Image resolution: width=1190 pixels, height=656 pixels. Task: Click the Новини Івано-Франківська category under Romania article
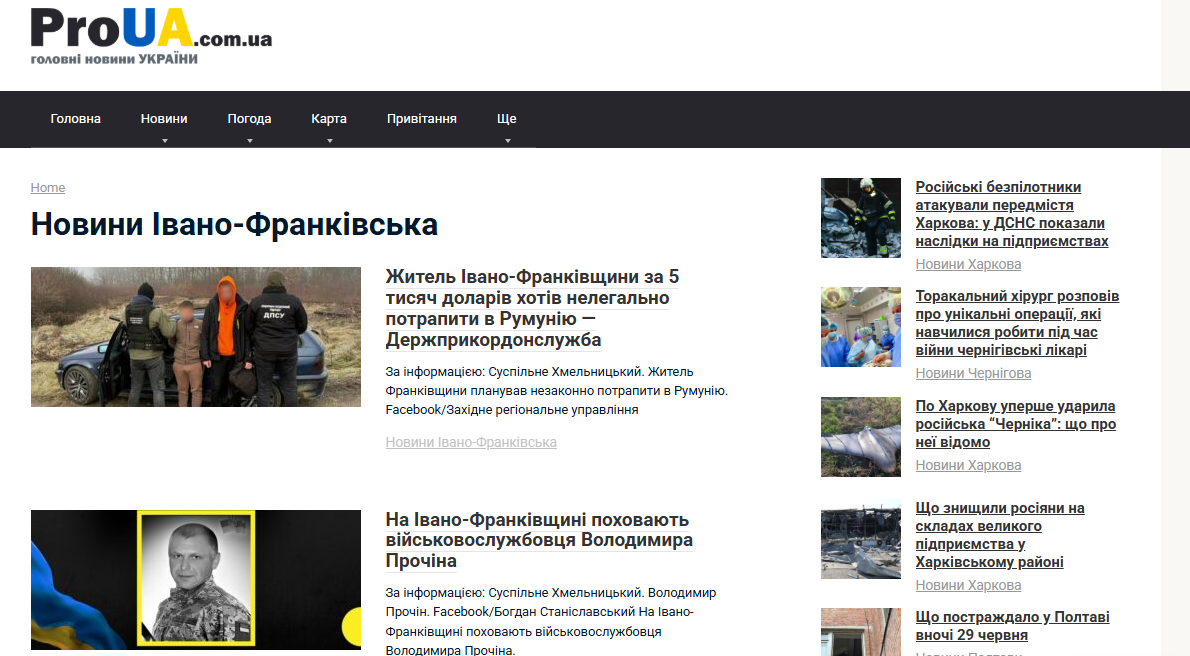click(x=471, y=442)
